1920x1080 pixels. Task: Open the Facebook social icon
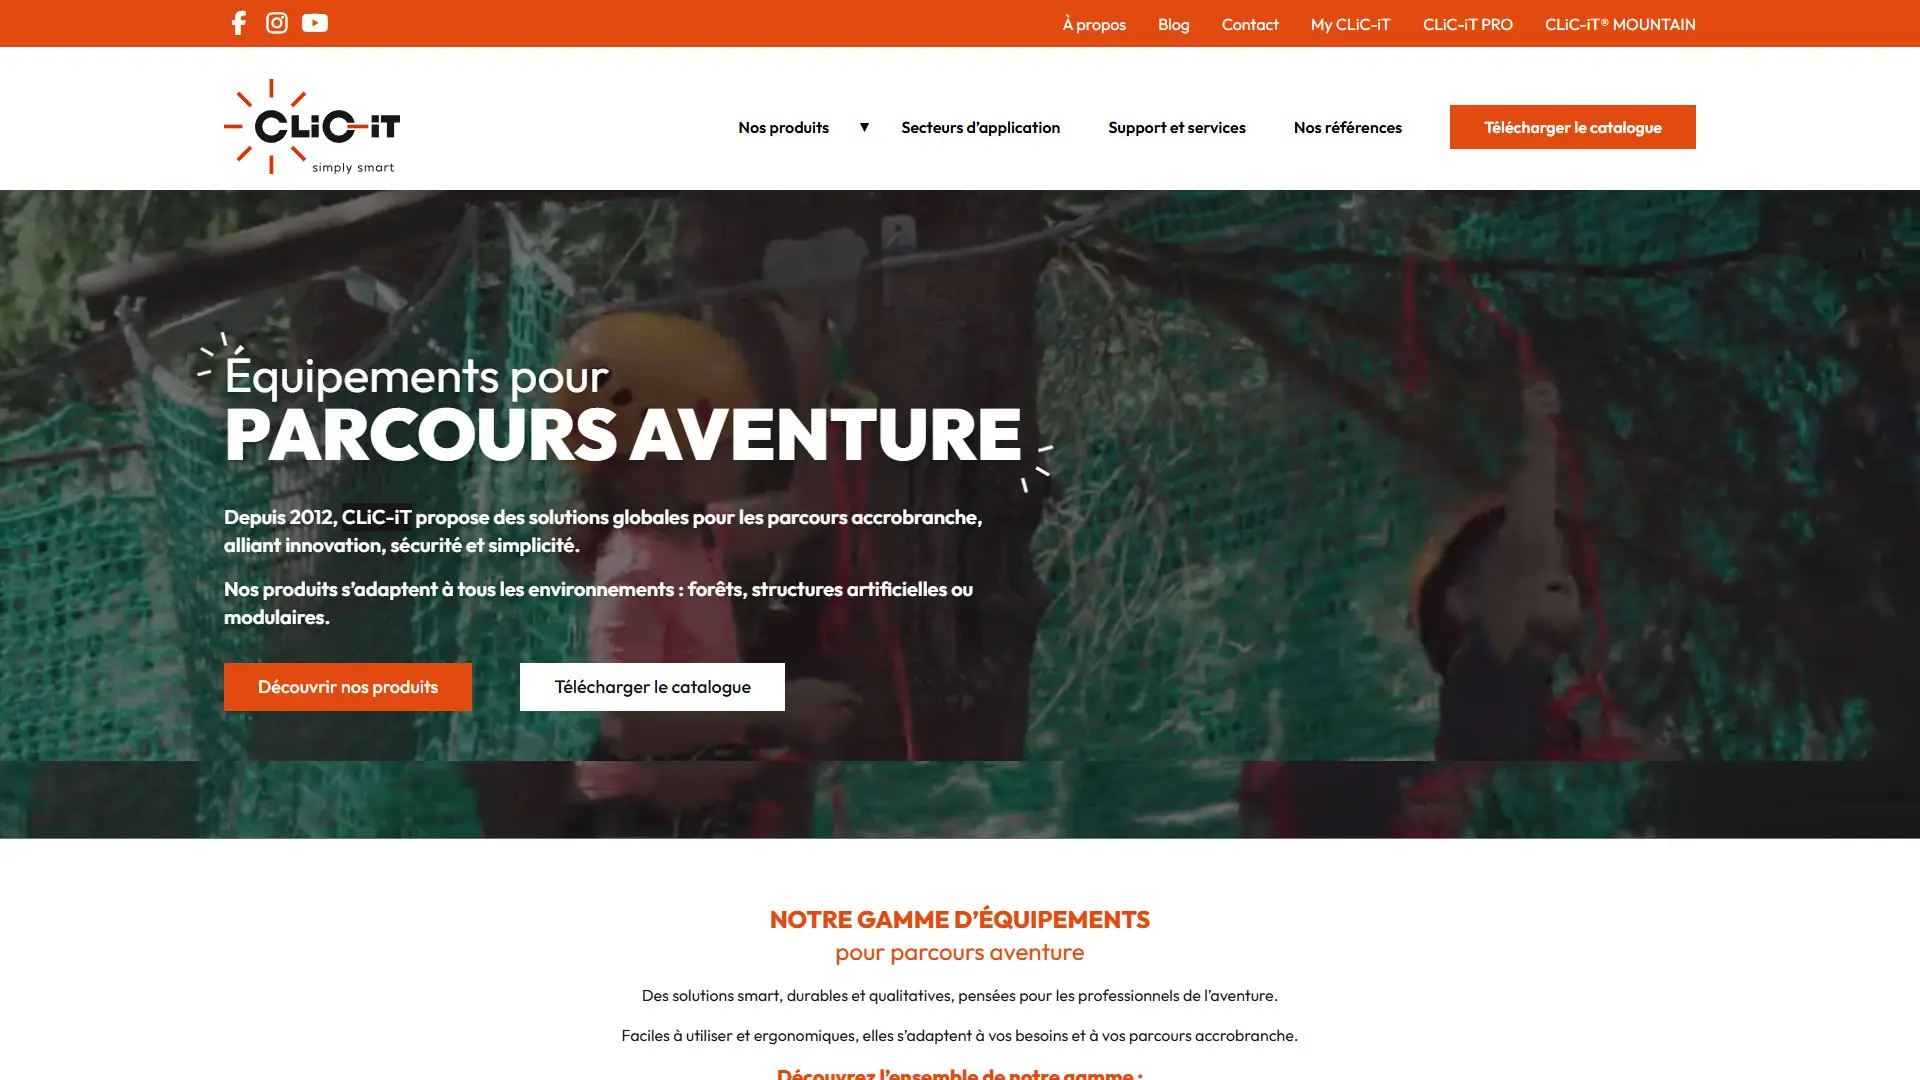[x=238, y=23]
